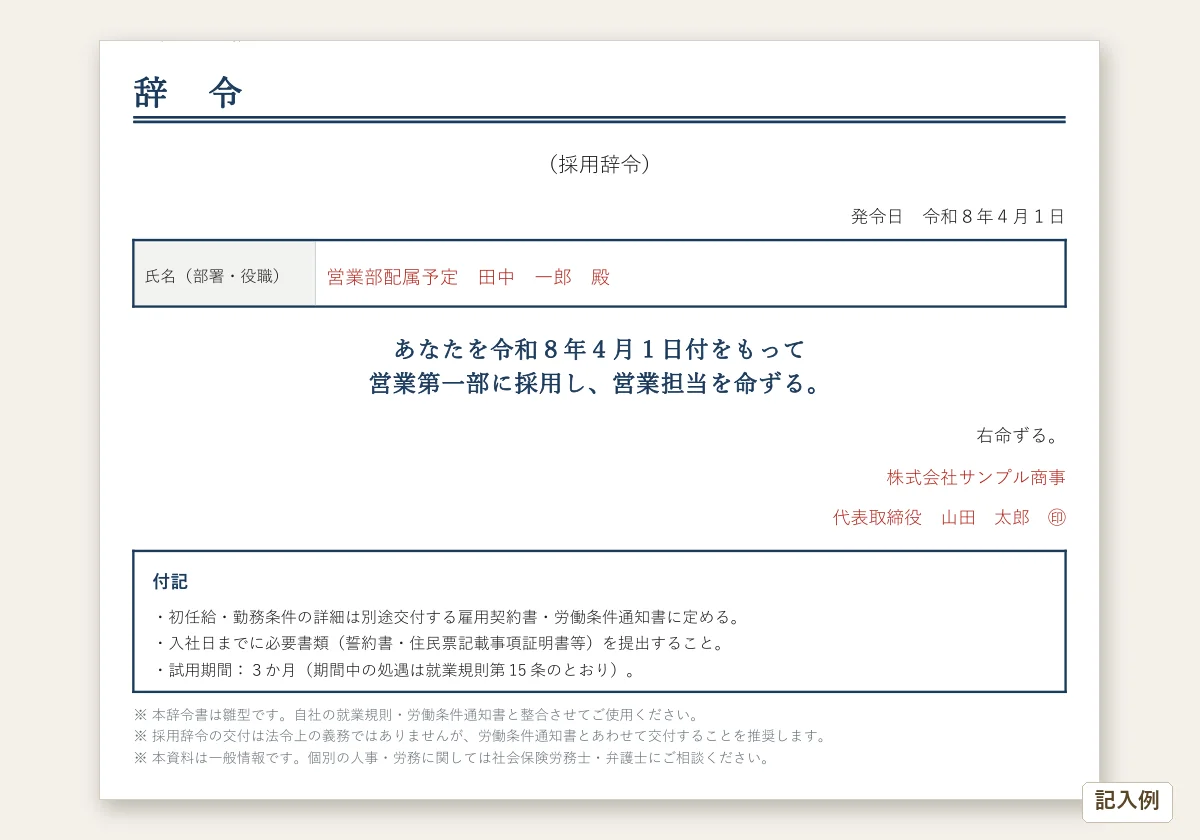Click the 右命ずる。 text

pyautogui.click(x=1018, y=436)
